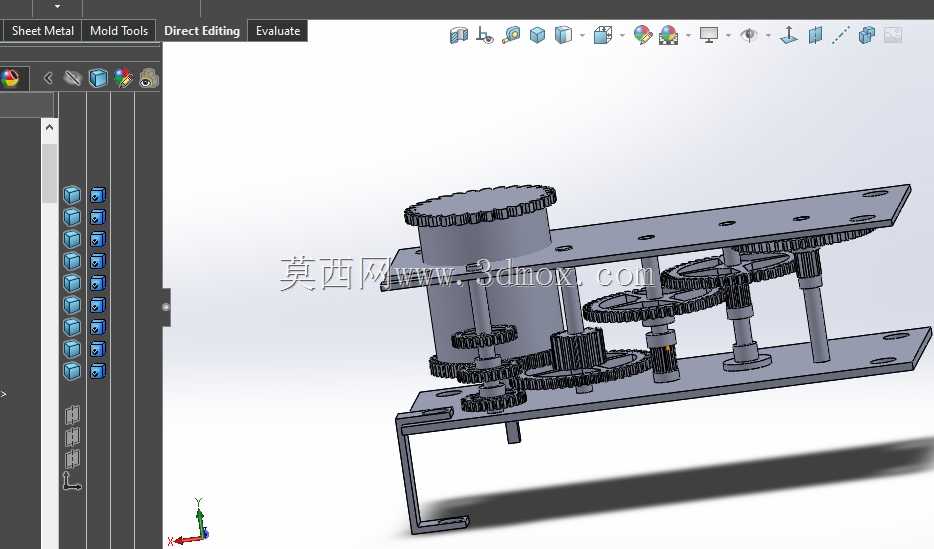Expand the View Settings dropdown arrow
The width and height of the screenshot is (934, 549).
pos(728,36)
